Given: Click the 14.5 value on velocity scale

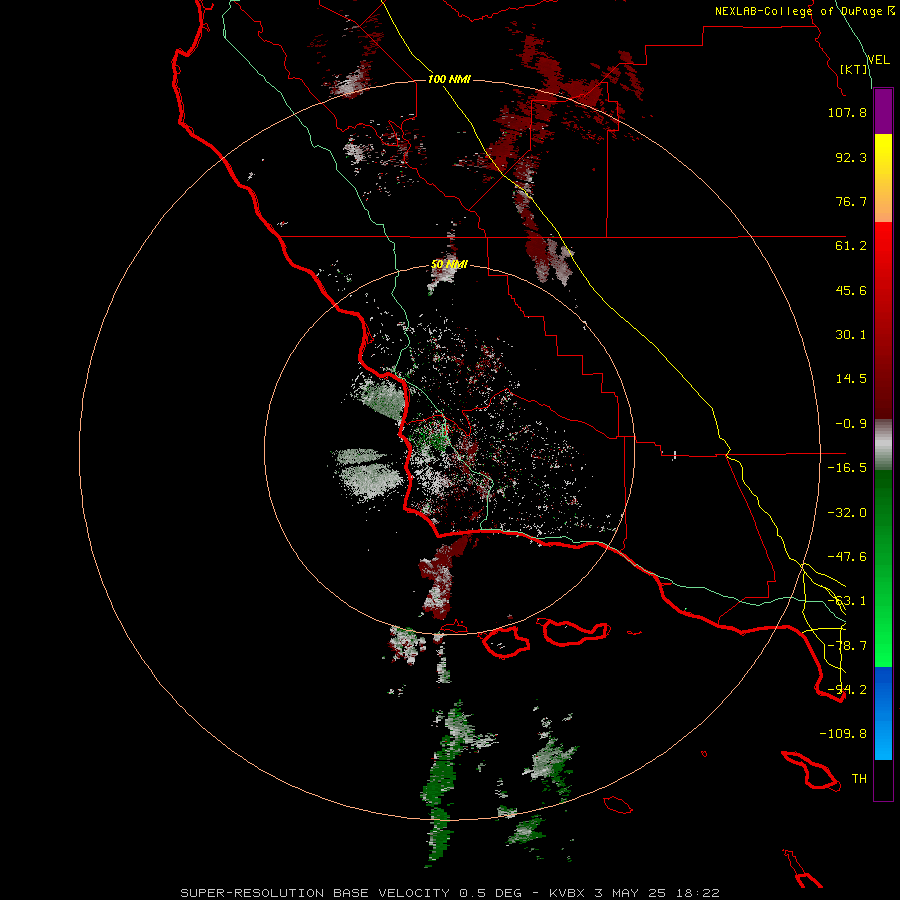Looking at the screenshot, I should pos(851,379).
